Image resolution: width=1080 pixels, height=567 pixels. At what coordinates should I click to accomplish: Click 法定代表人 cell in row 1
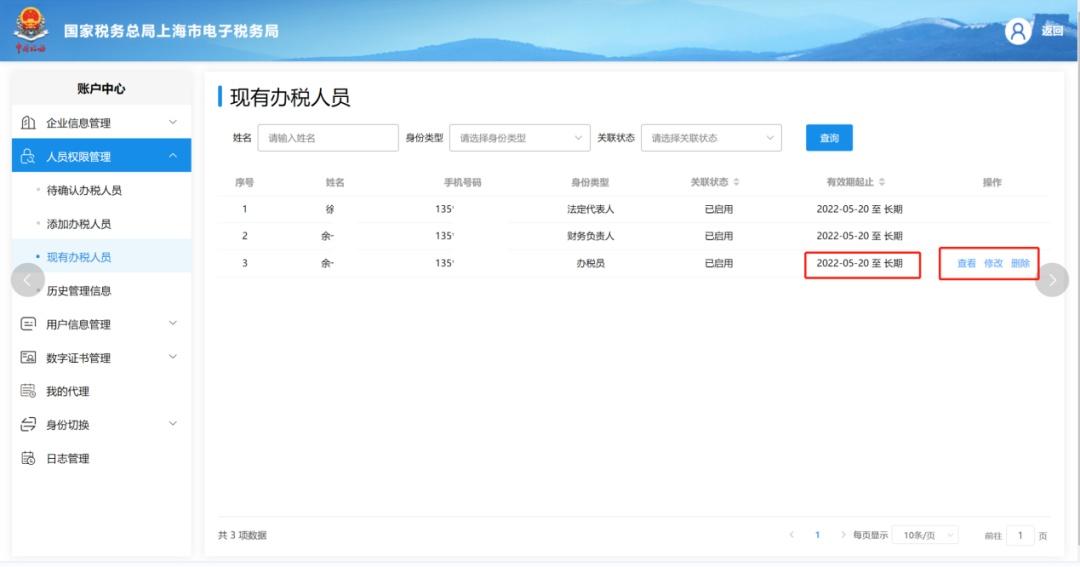pyautogui.click(x=590, y=209)
